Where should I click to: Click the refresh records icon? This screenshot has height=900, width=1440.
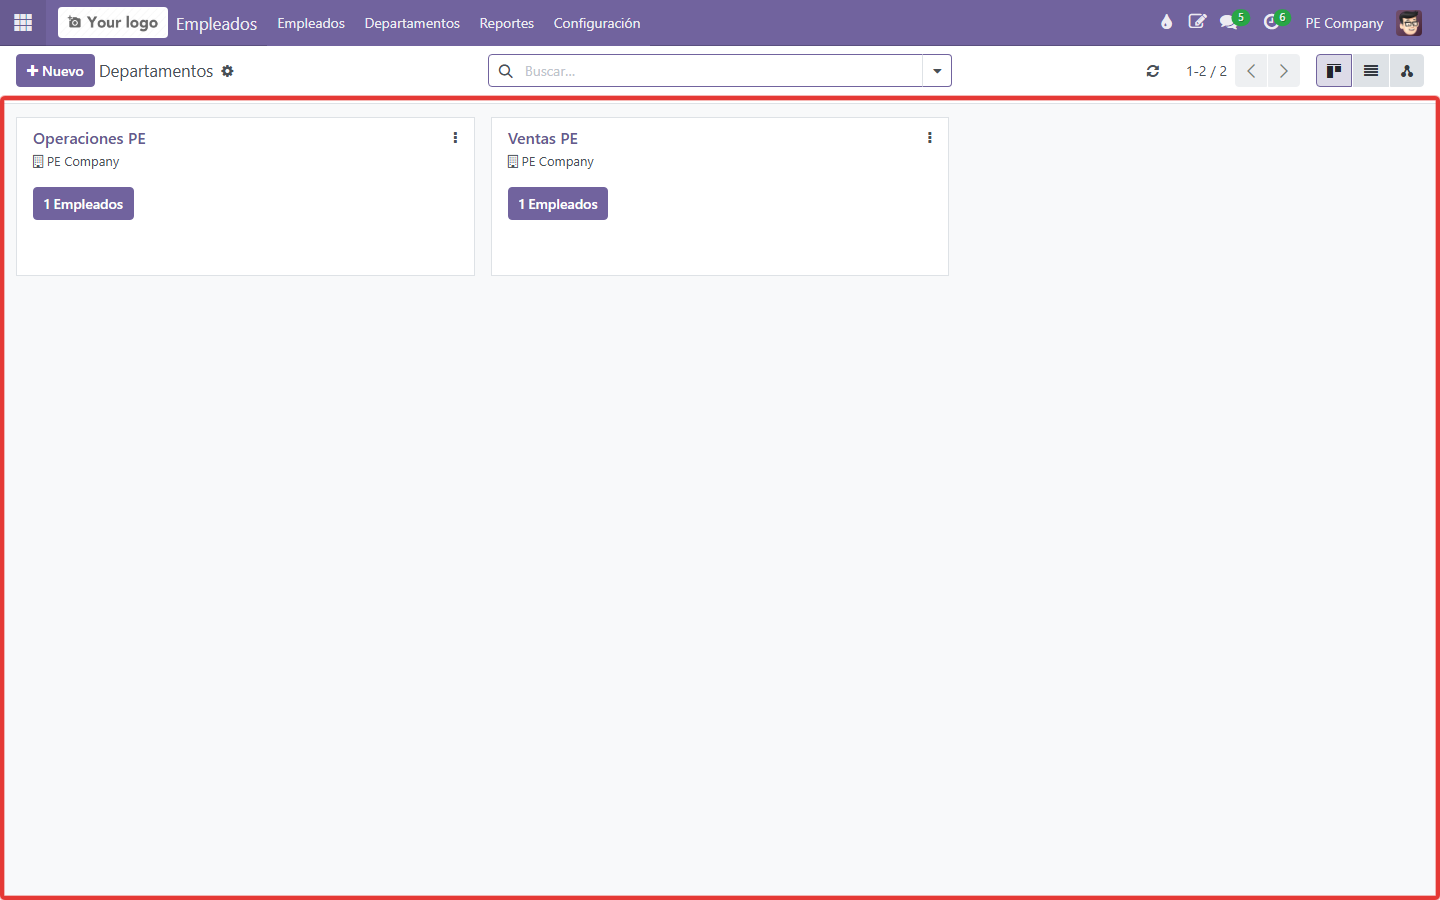[1153, 71]
